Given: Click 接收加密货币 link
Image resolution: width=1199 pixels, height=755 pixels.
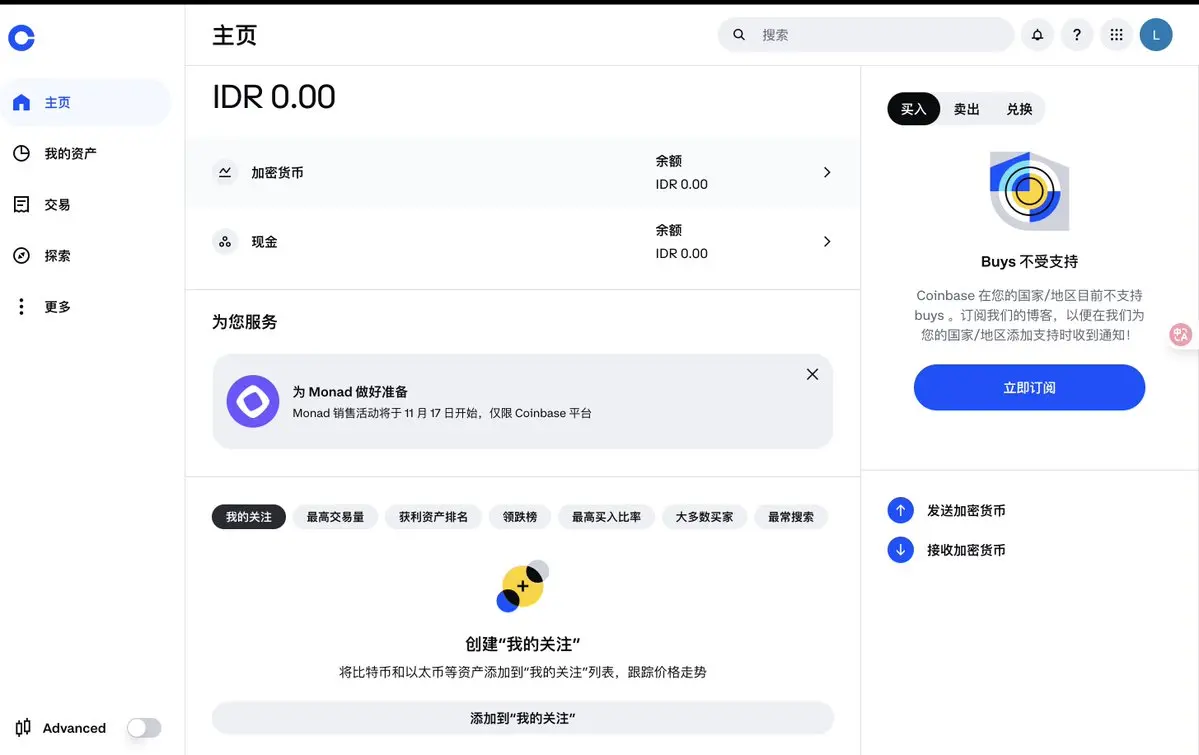Looking at the screenshot, I should pyautogui.click(x=966, y=550).
